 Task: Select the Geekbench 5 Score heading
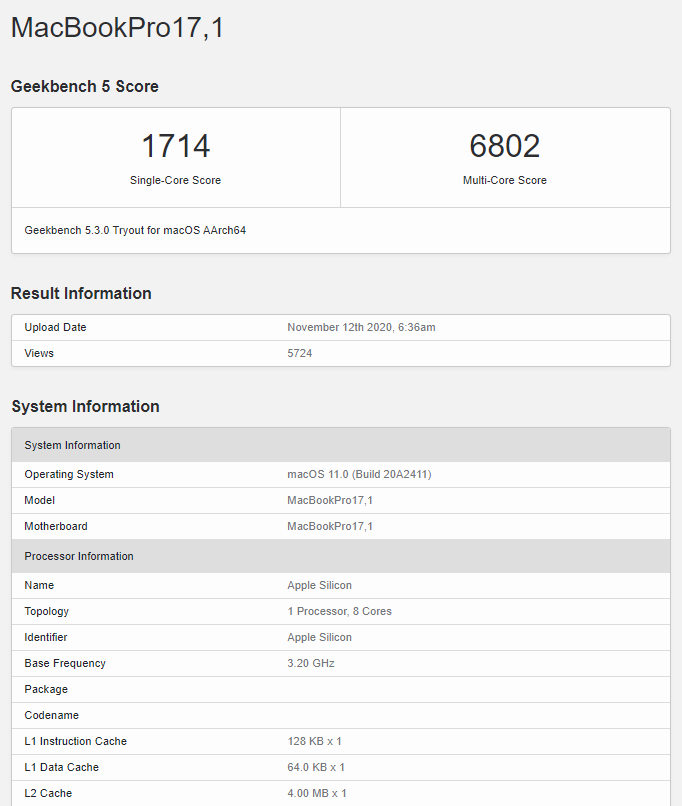click(85, 86)
